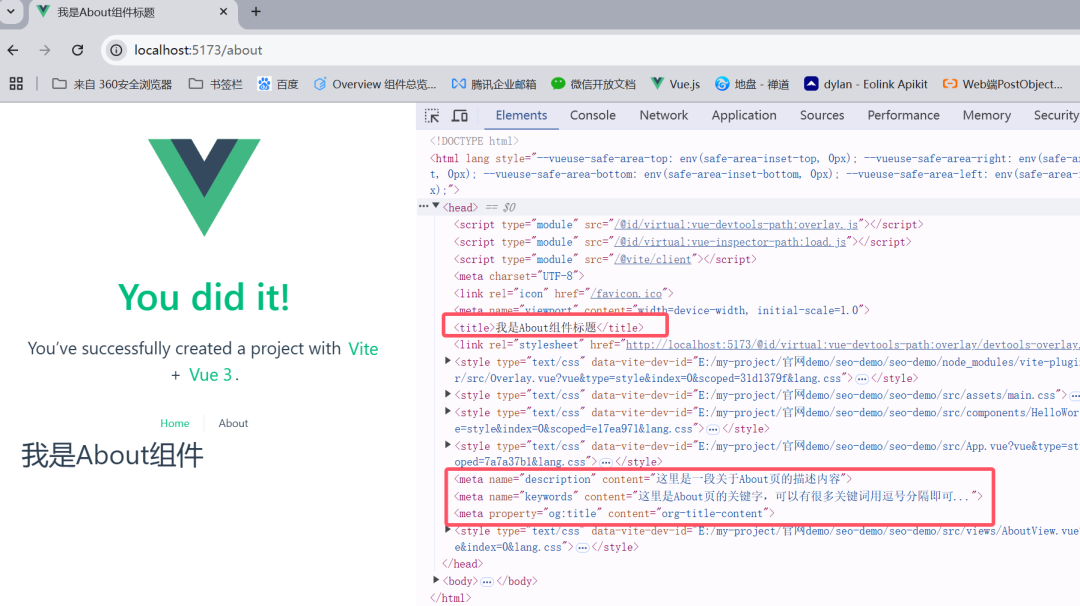Switch to the Performance tab

pos(903,116)
